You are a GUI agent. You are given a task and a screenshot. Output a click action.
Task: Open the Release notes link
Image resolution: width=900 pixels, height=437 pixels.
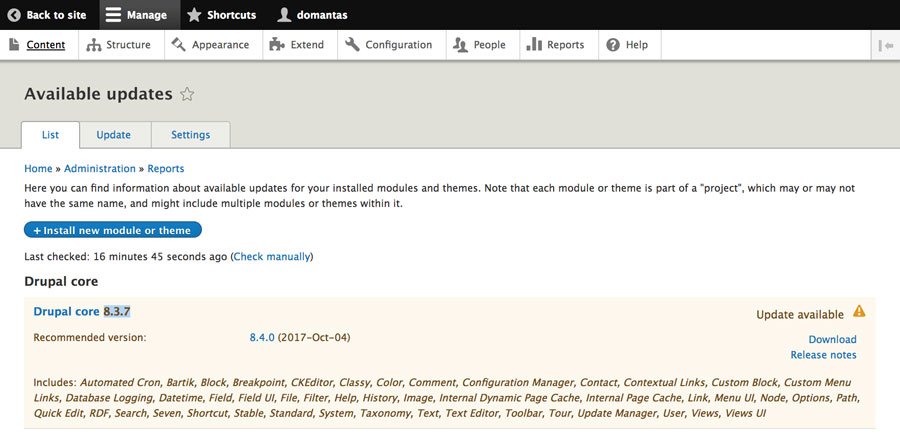click(x=823, y=355)
